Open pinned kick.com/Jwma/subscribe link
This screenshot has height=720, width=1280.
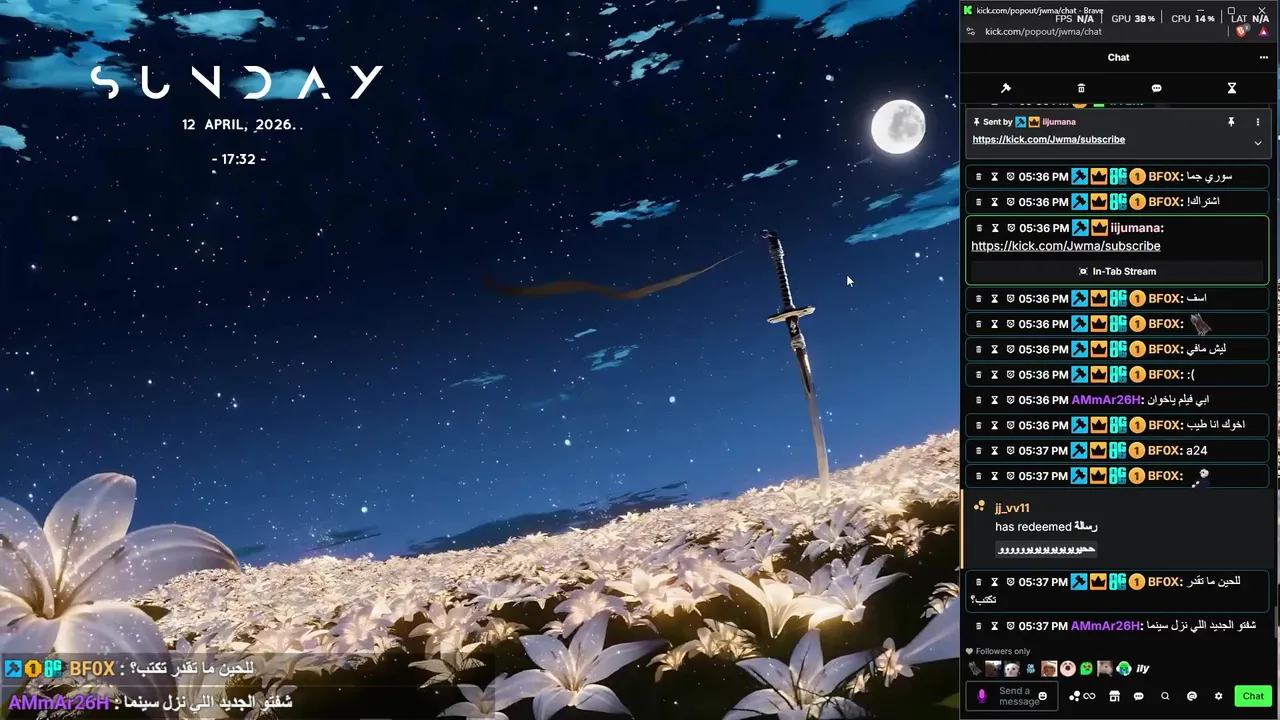click(x=1048, y=139)
